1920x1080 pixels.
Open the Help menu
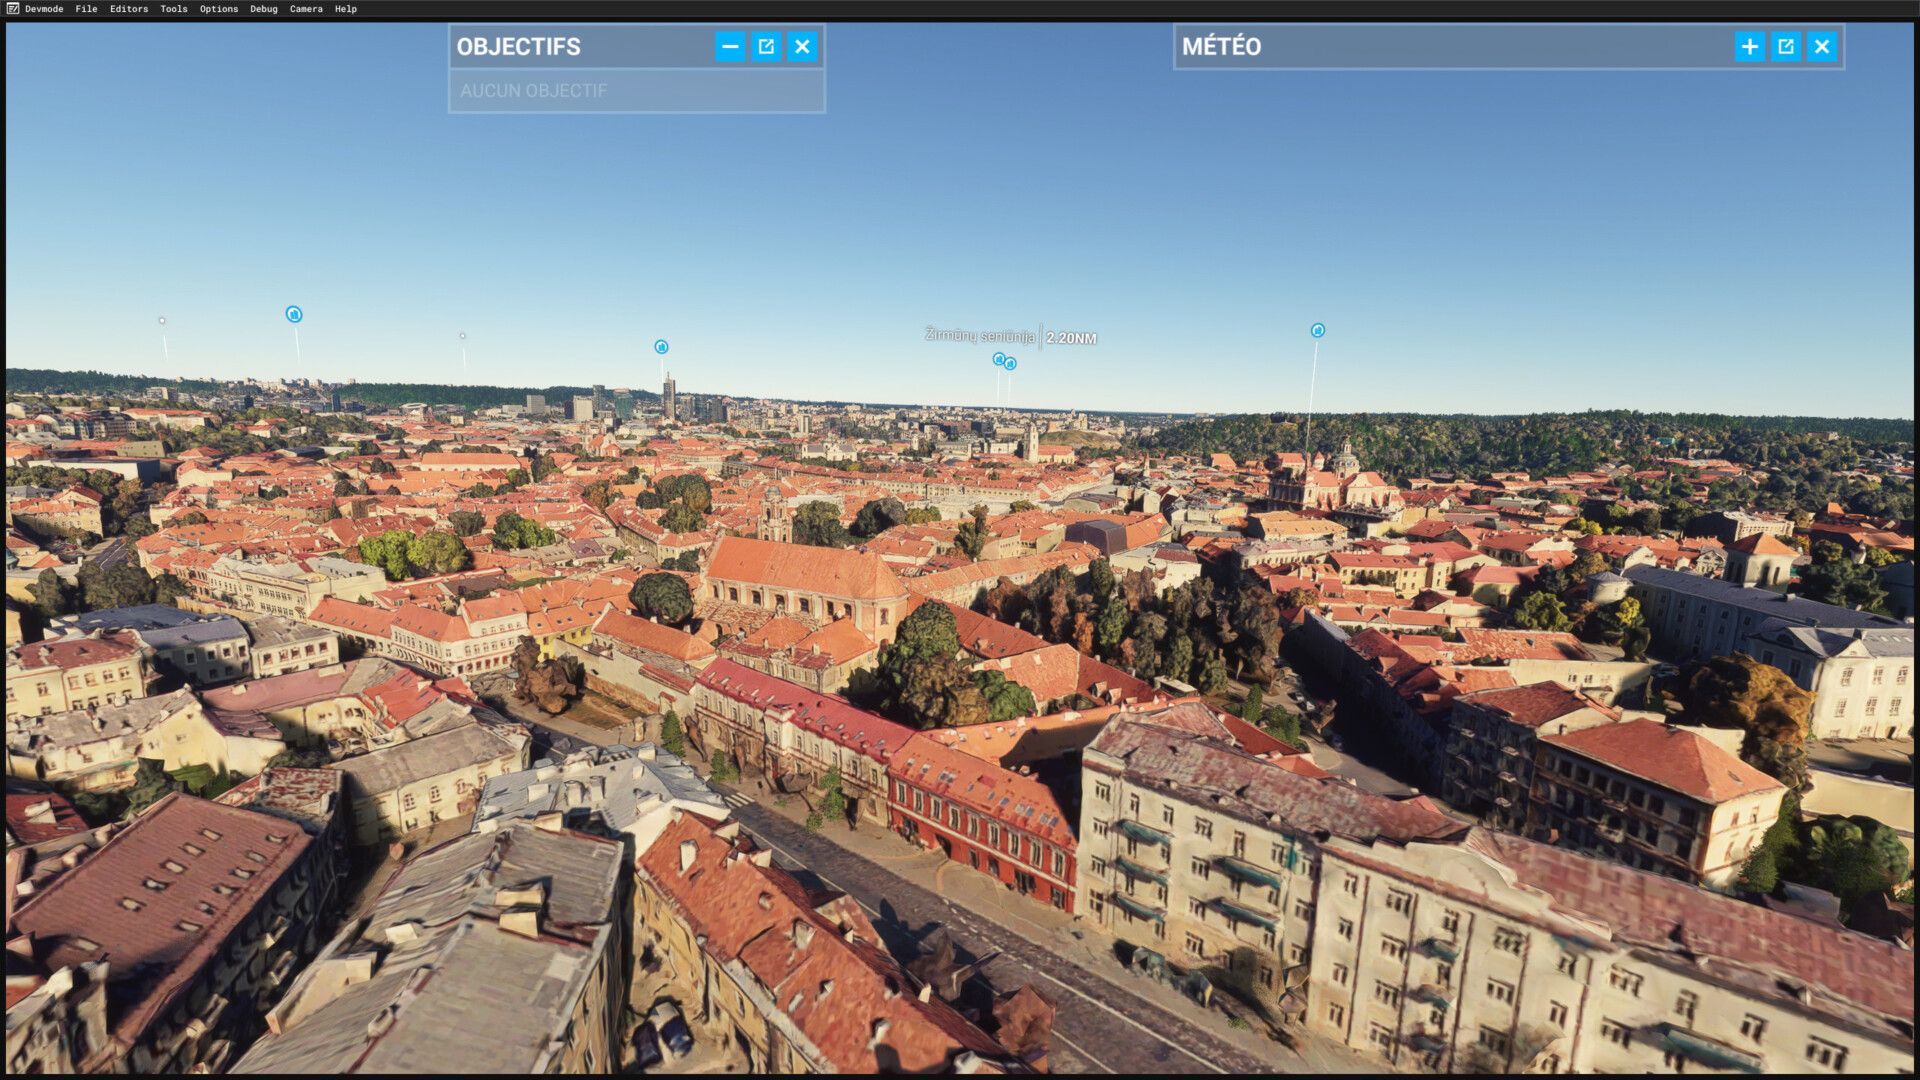click(346, 9)
